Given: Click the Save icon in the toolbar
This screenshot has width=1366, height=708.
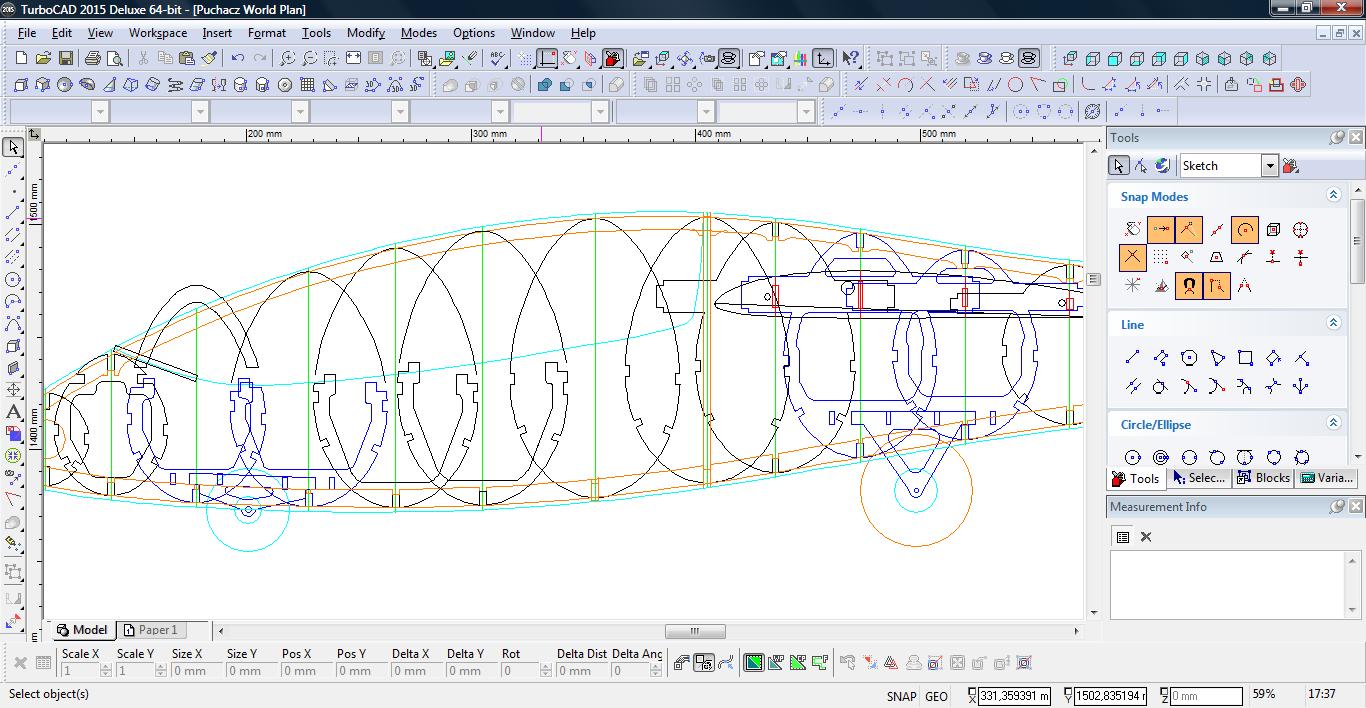Looking at the screenshot, I should (x=65, y=59).
